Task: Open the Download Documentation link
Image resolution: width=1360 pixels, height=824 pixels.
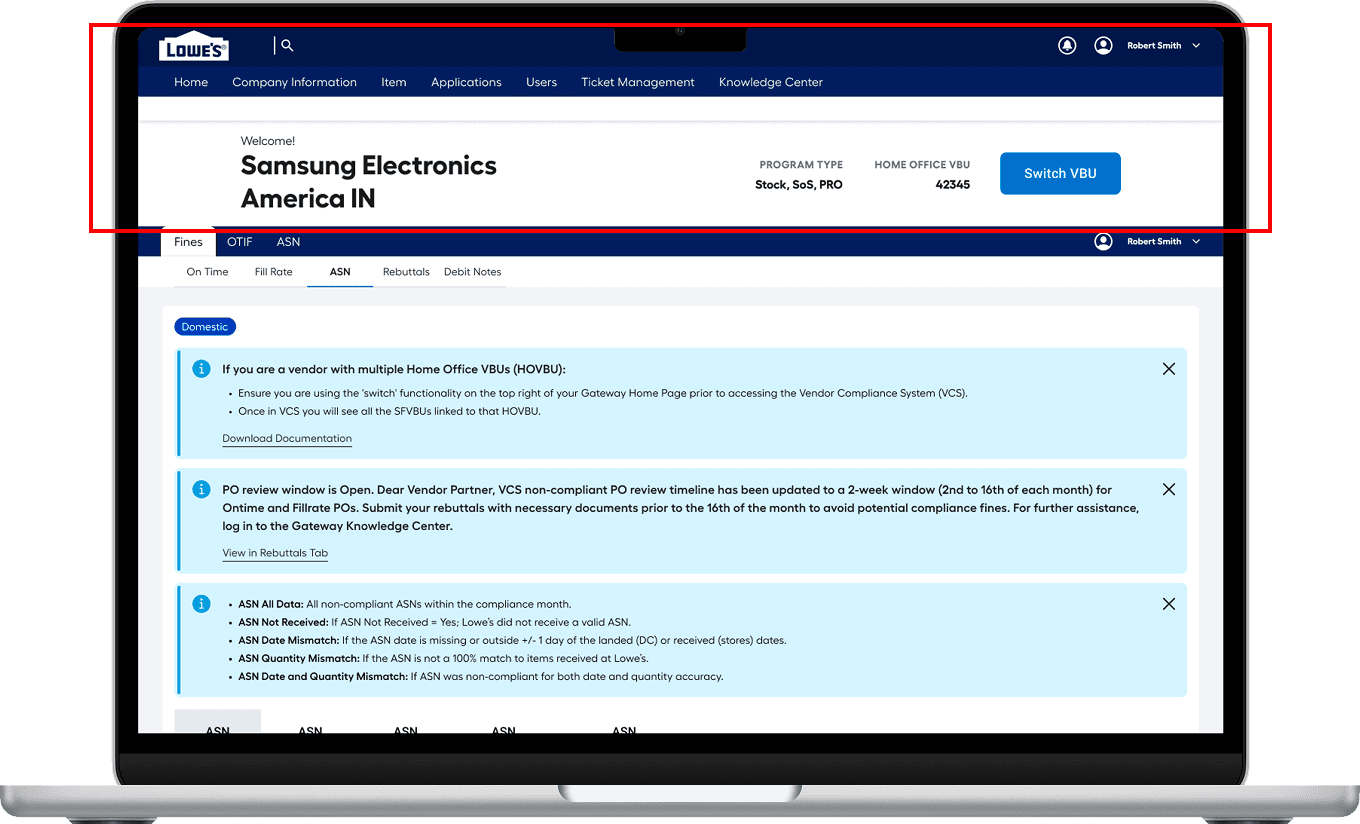Action: 287,438
